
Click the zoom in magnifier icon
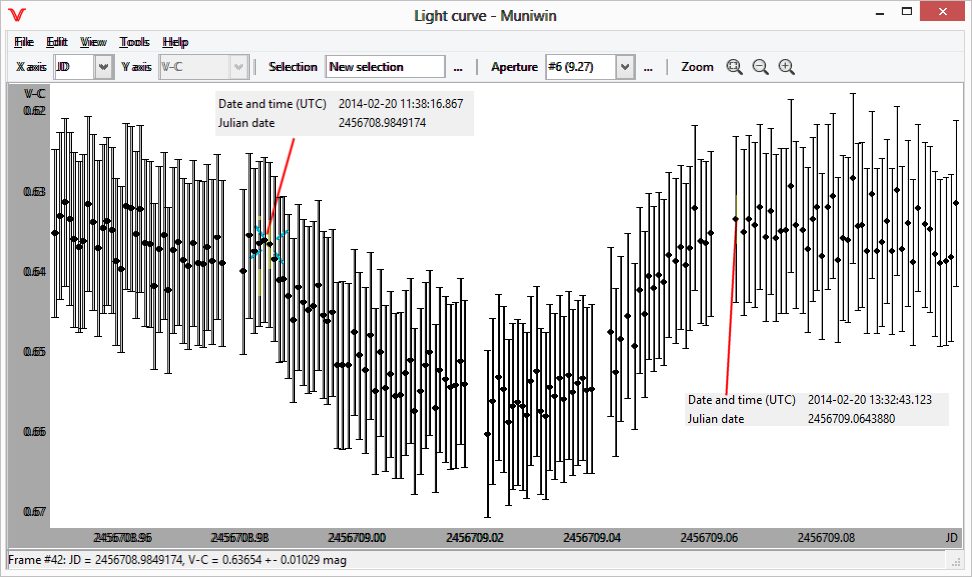click(787, 67)
